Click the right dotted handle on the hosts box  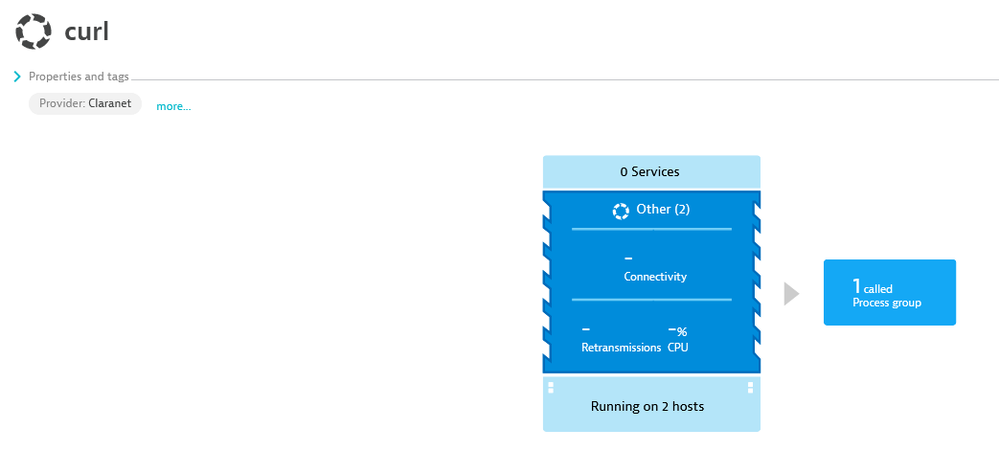pos(751,388)
